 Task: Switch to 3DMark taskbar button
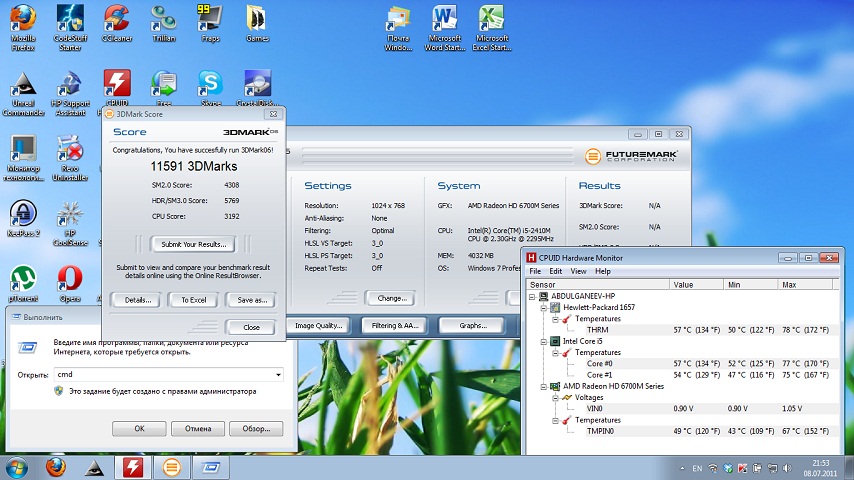pos(172,467)
